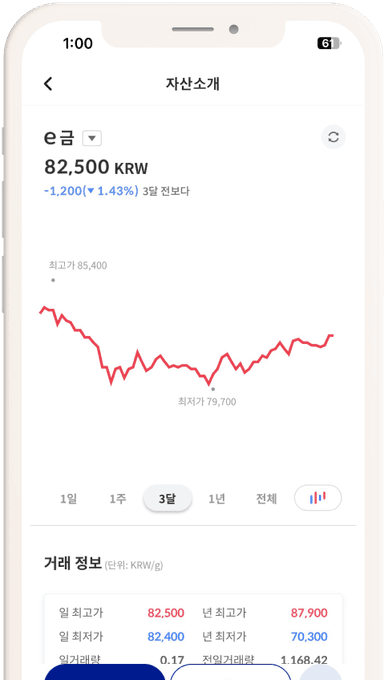Tap the 최저가 79,700 chart marker

click(x=207, y=402)
